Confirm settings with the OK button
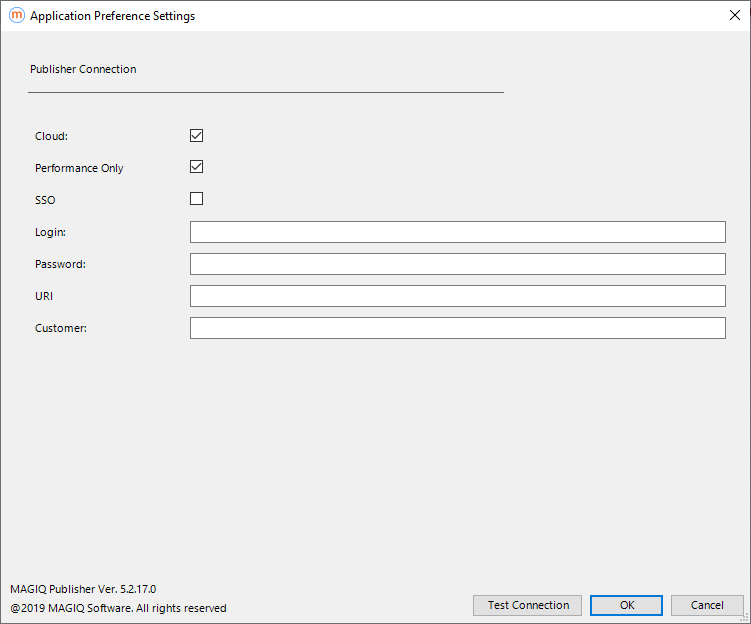The image size is (751, 624). point(626,605)
